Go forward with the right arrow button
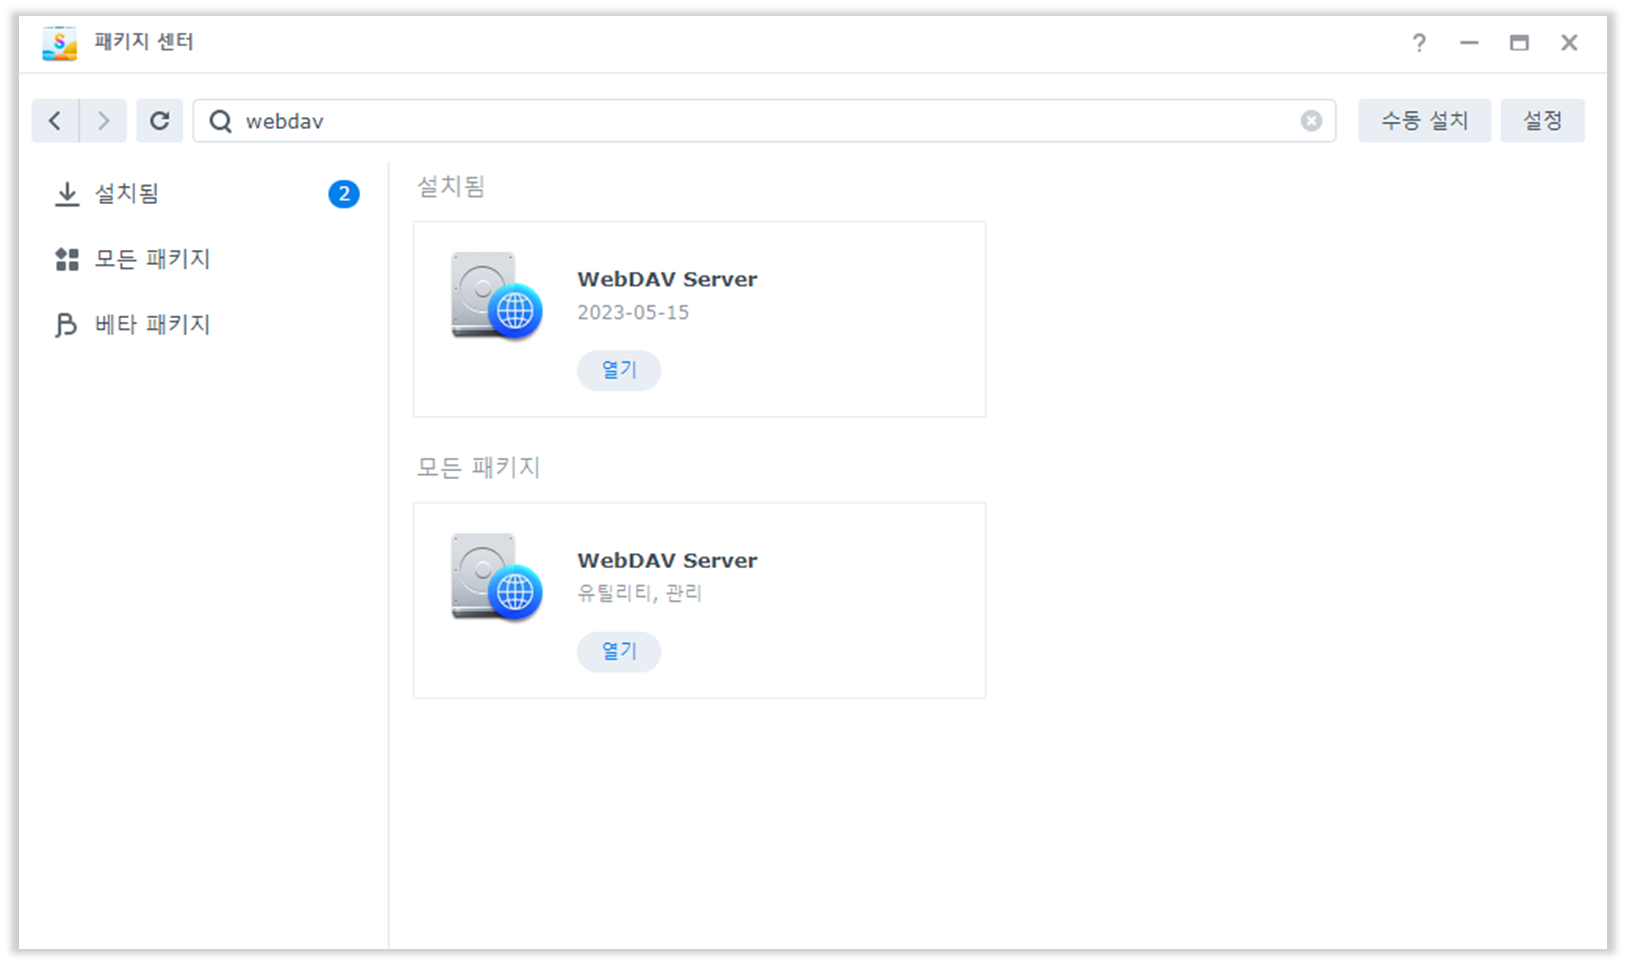 (103, 121)
